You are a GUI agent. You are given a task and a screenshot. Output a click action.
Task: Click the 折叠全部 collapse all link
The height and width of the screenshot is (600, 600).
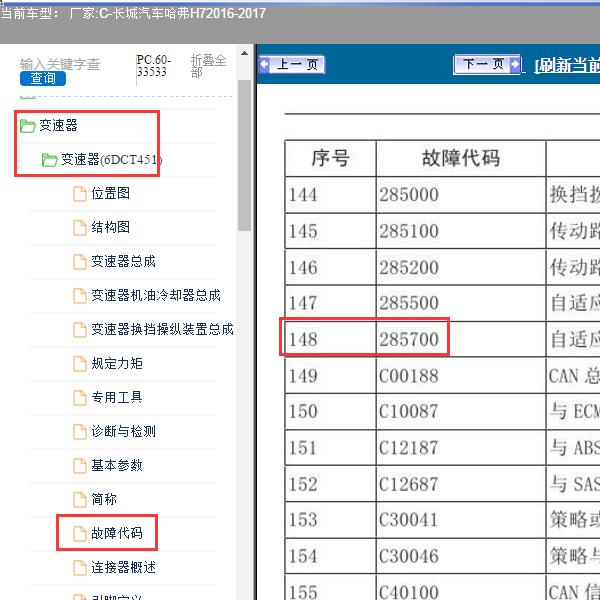[208, 66]
